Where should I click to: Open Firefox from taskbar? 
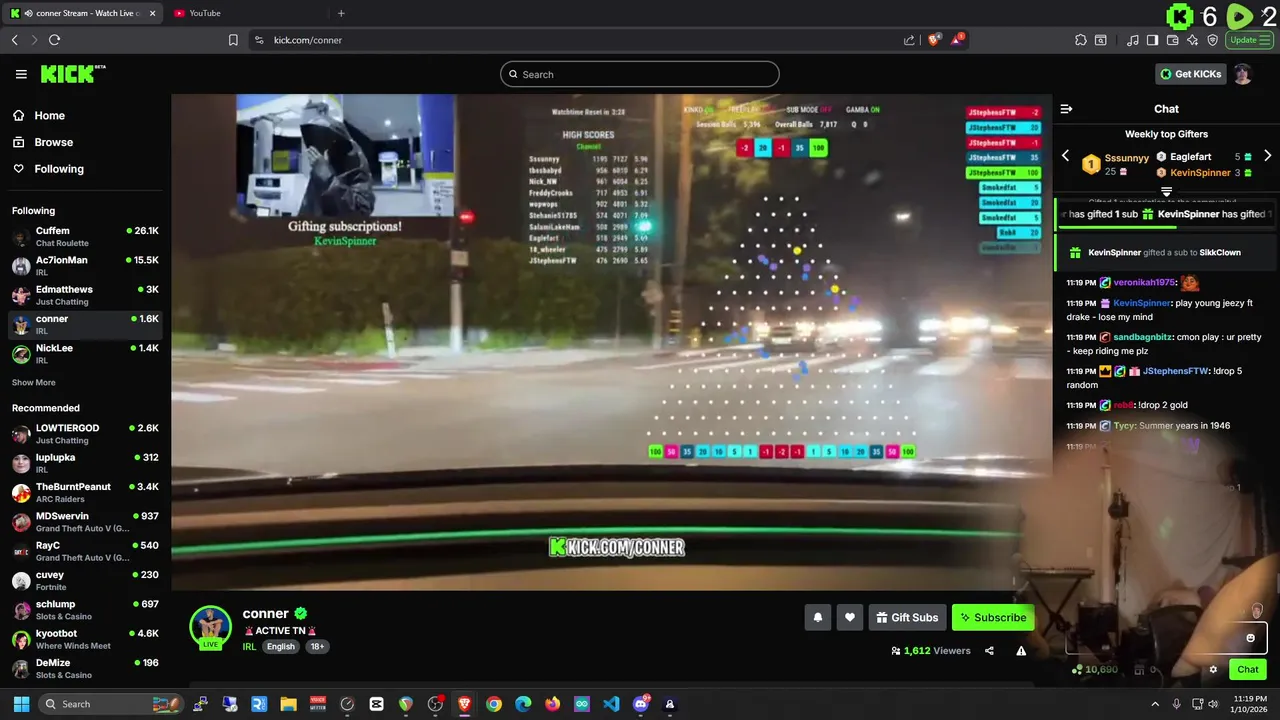pos(552,704)
